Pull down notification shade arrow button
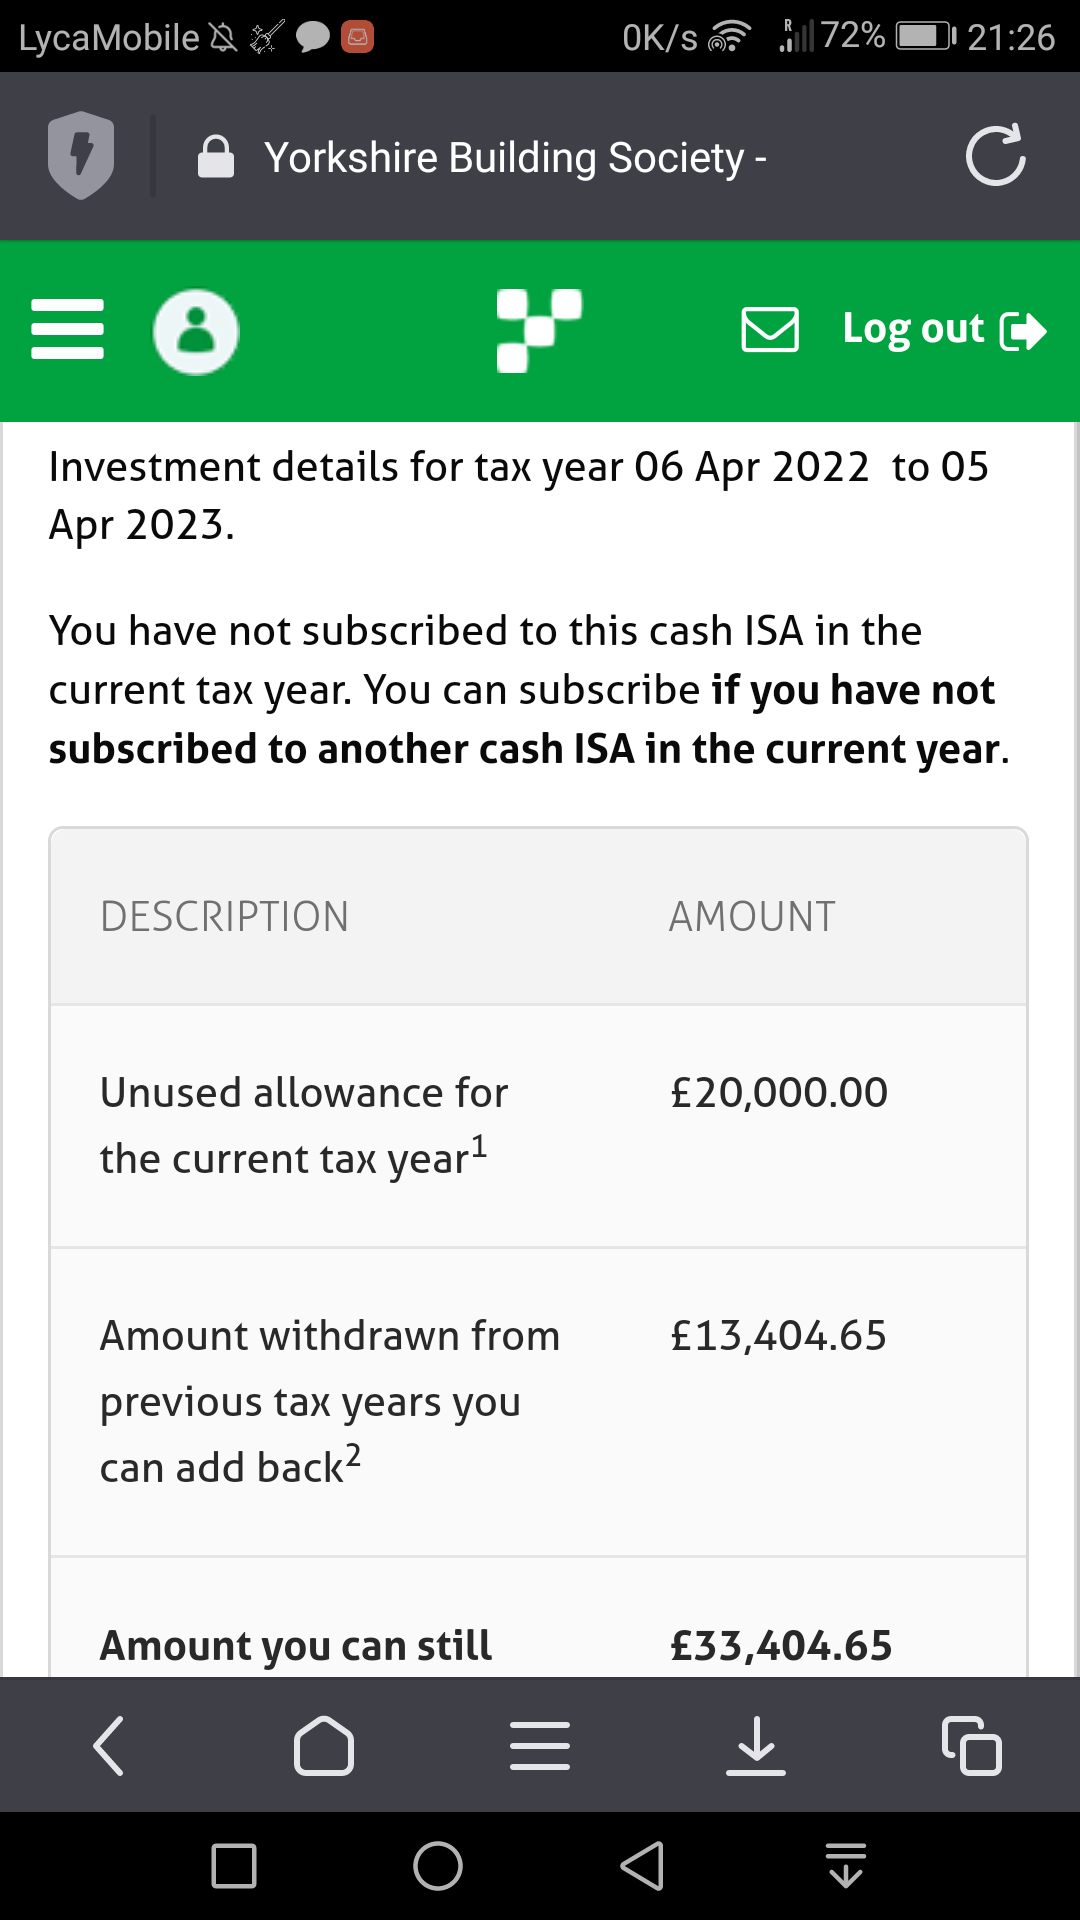The width and height of the screenshot is (1080, 1920). pos(846,1866)
